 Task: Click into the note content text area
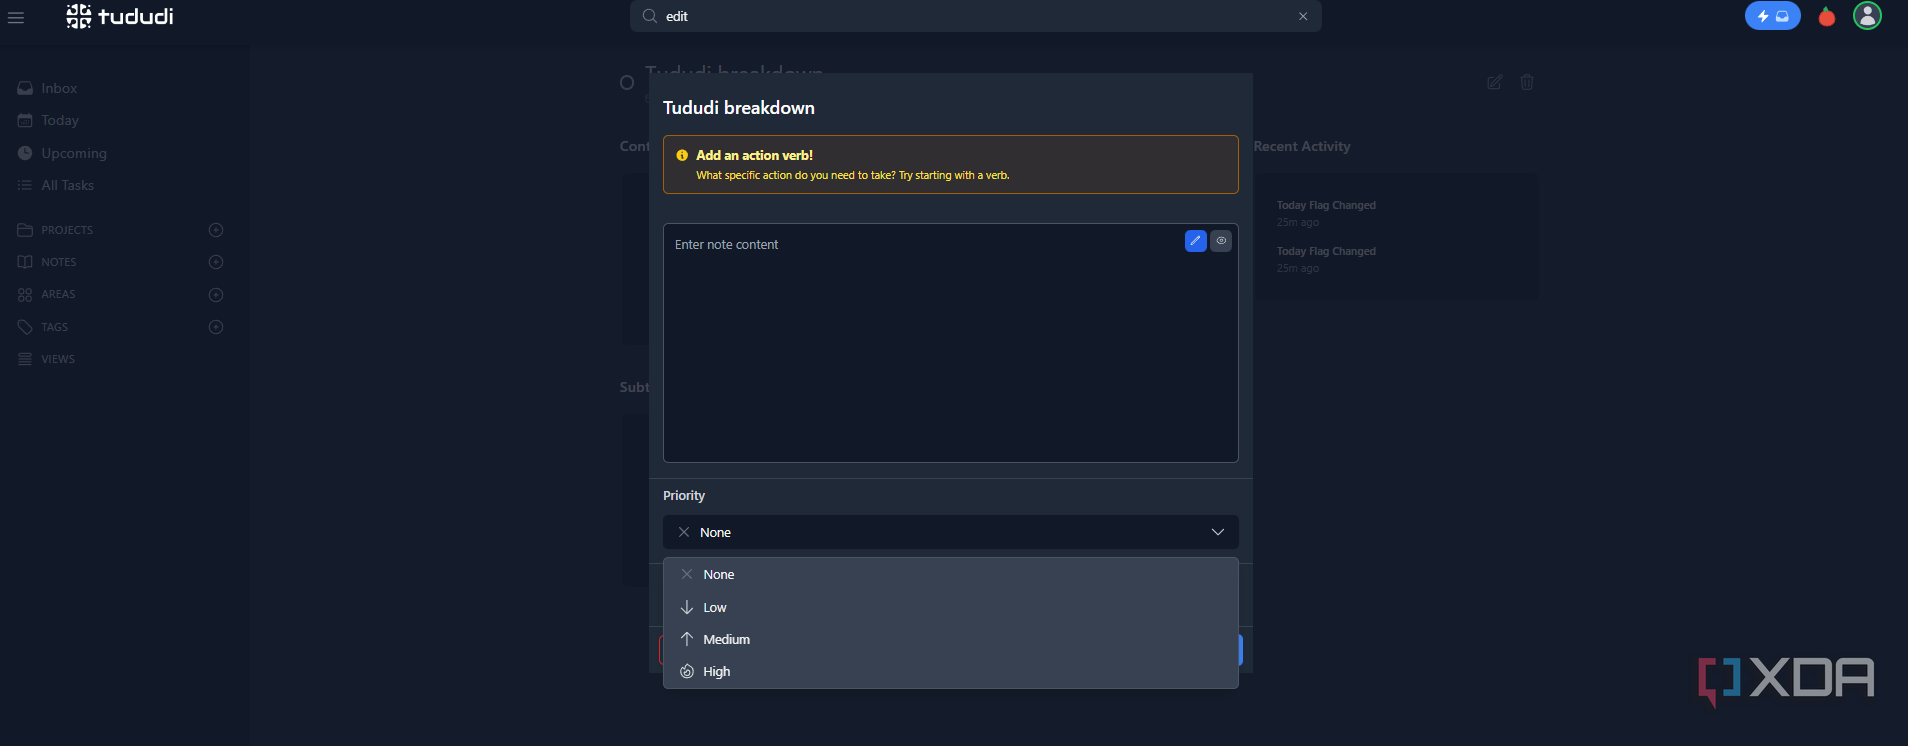[950, 343]
